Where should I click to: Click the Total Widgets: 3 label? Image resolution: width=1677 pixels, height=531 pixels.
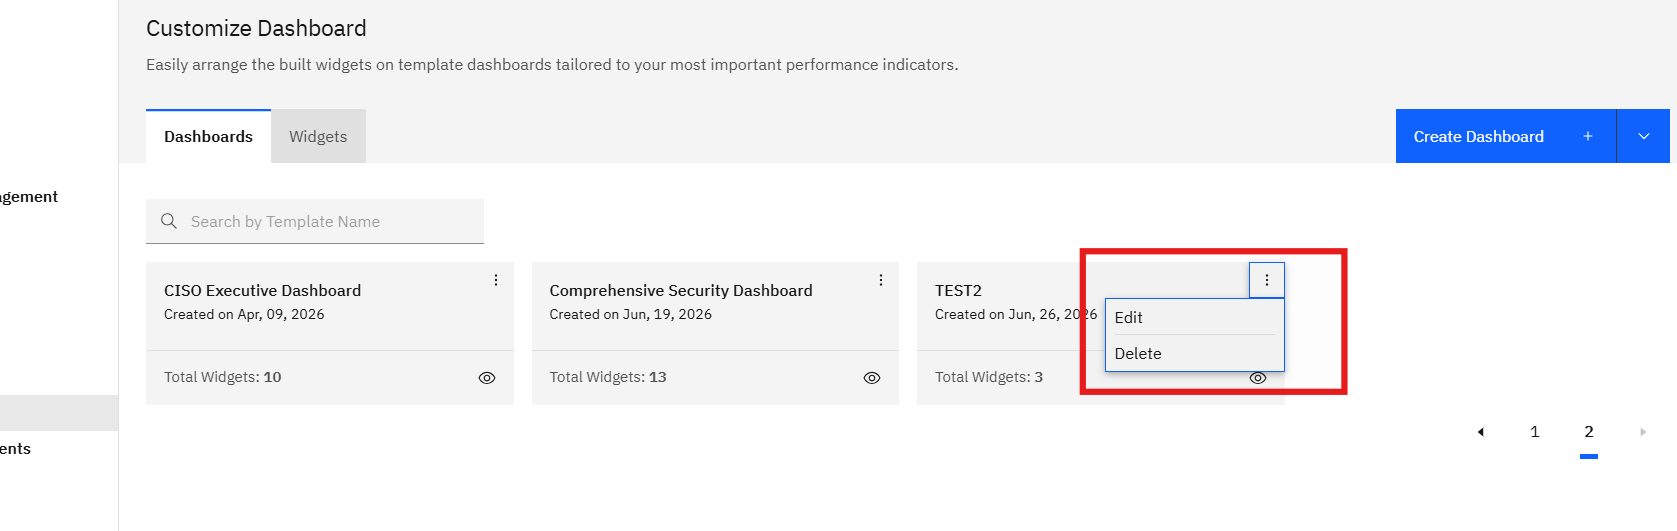[989, 377]
